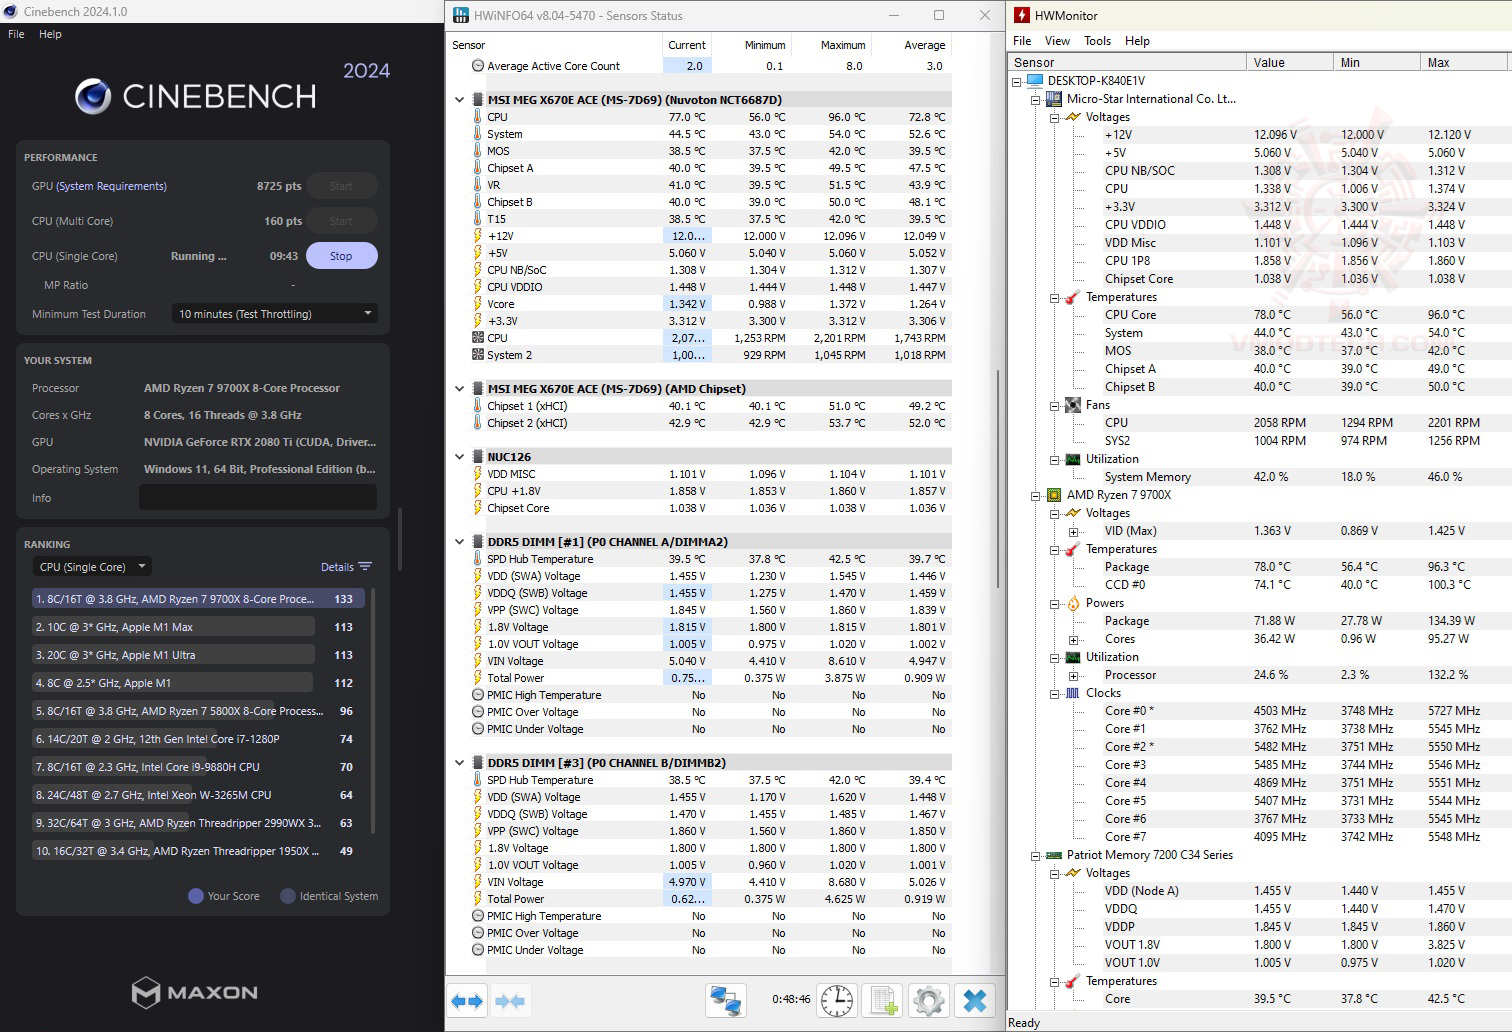Screen dimensions: 1512x1032
Task: Open the Help menu in Cinebench
Action: point(50,34)
